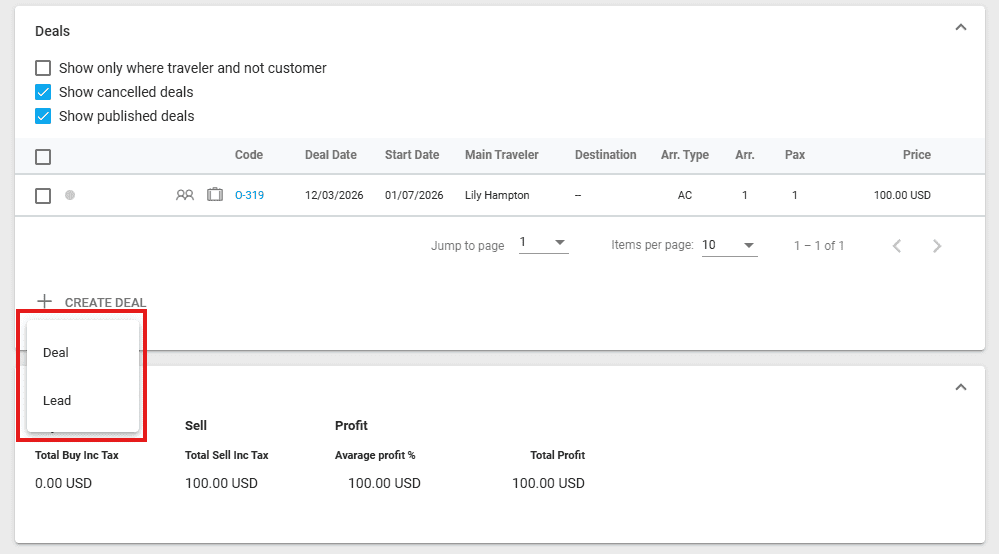The width and height of the screenshot is (999, 554).
Task: Tick the select-all checkbox in table header
Action: click(x=43, y=156)
